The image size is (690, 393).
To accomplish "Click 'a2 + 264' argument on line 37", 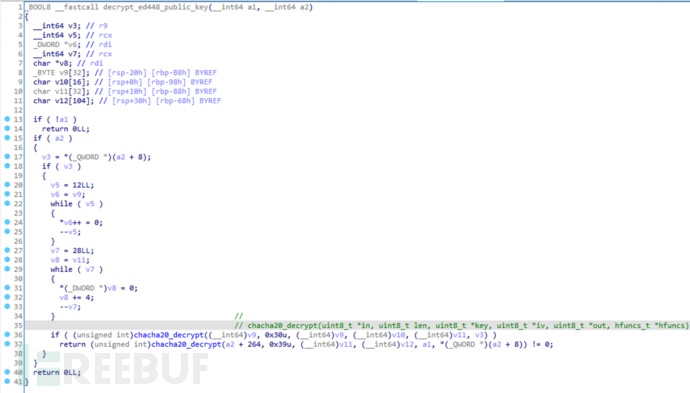I will 243,344.
